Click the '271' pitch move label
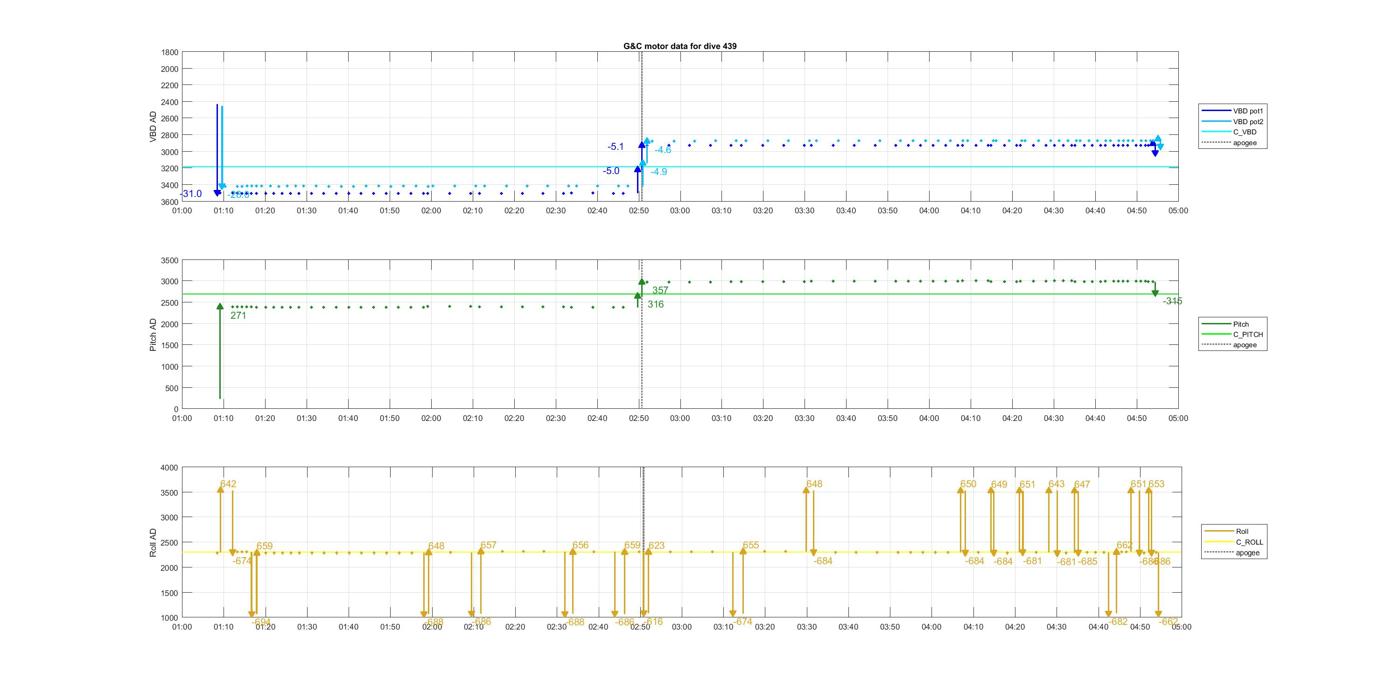 [238, 316]
